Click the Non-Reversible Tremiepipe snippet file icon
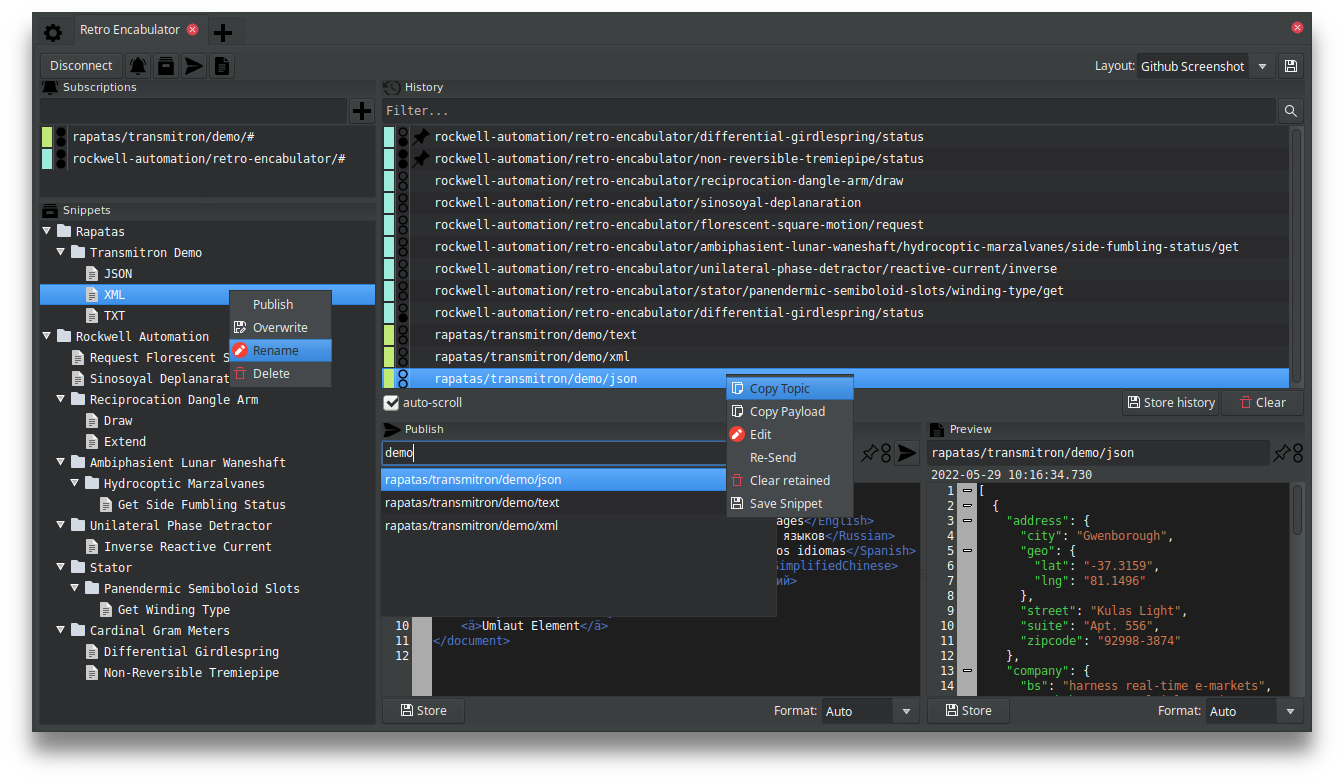 point(93,672)
